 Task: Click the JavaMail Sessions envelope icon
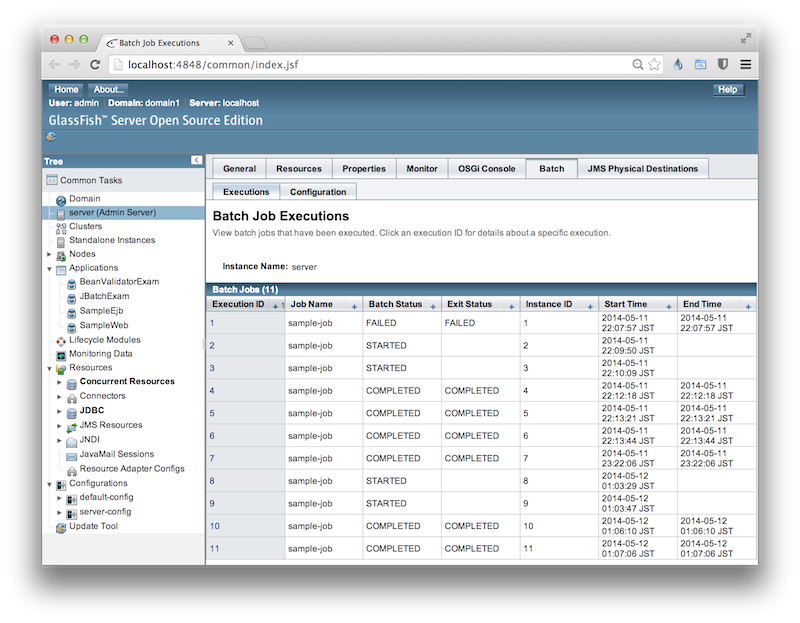point(71,455)
